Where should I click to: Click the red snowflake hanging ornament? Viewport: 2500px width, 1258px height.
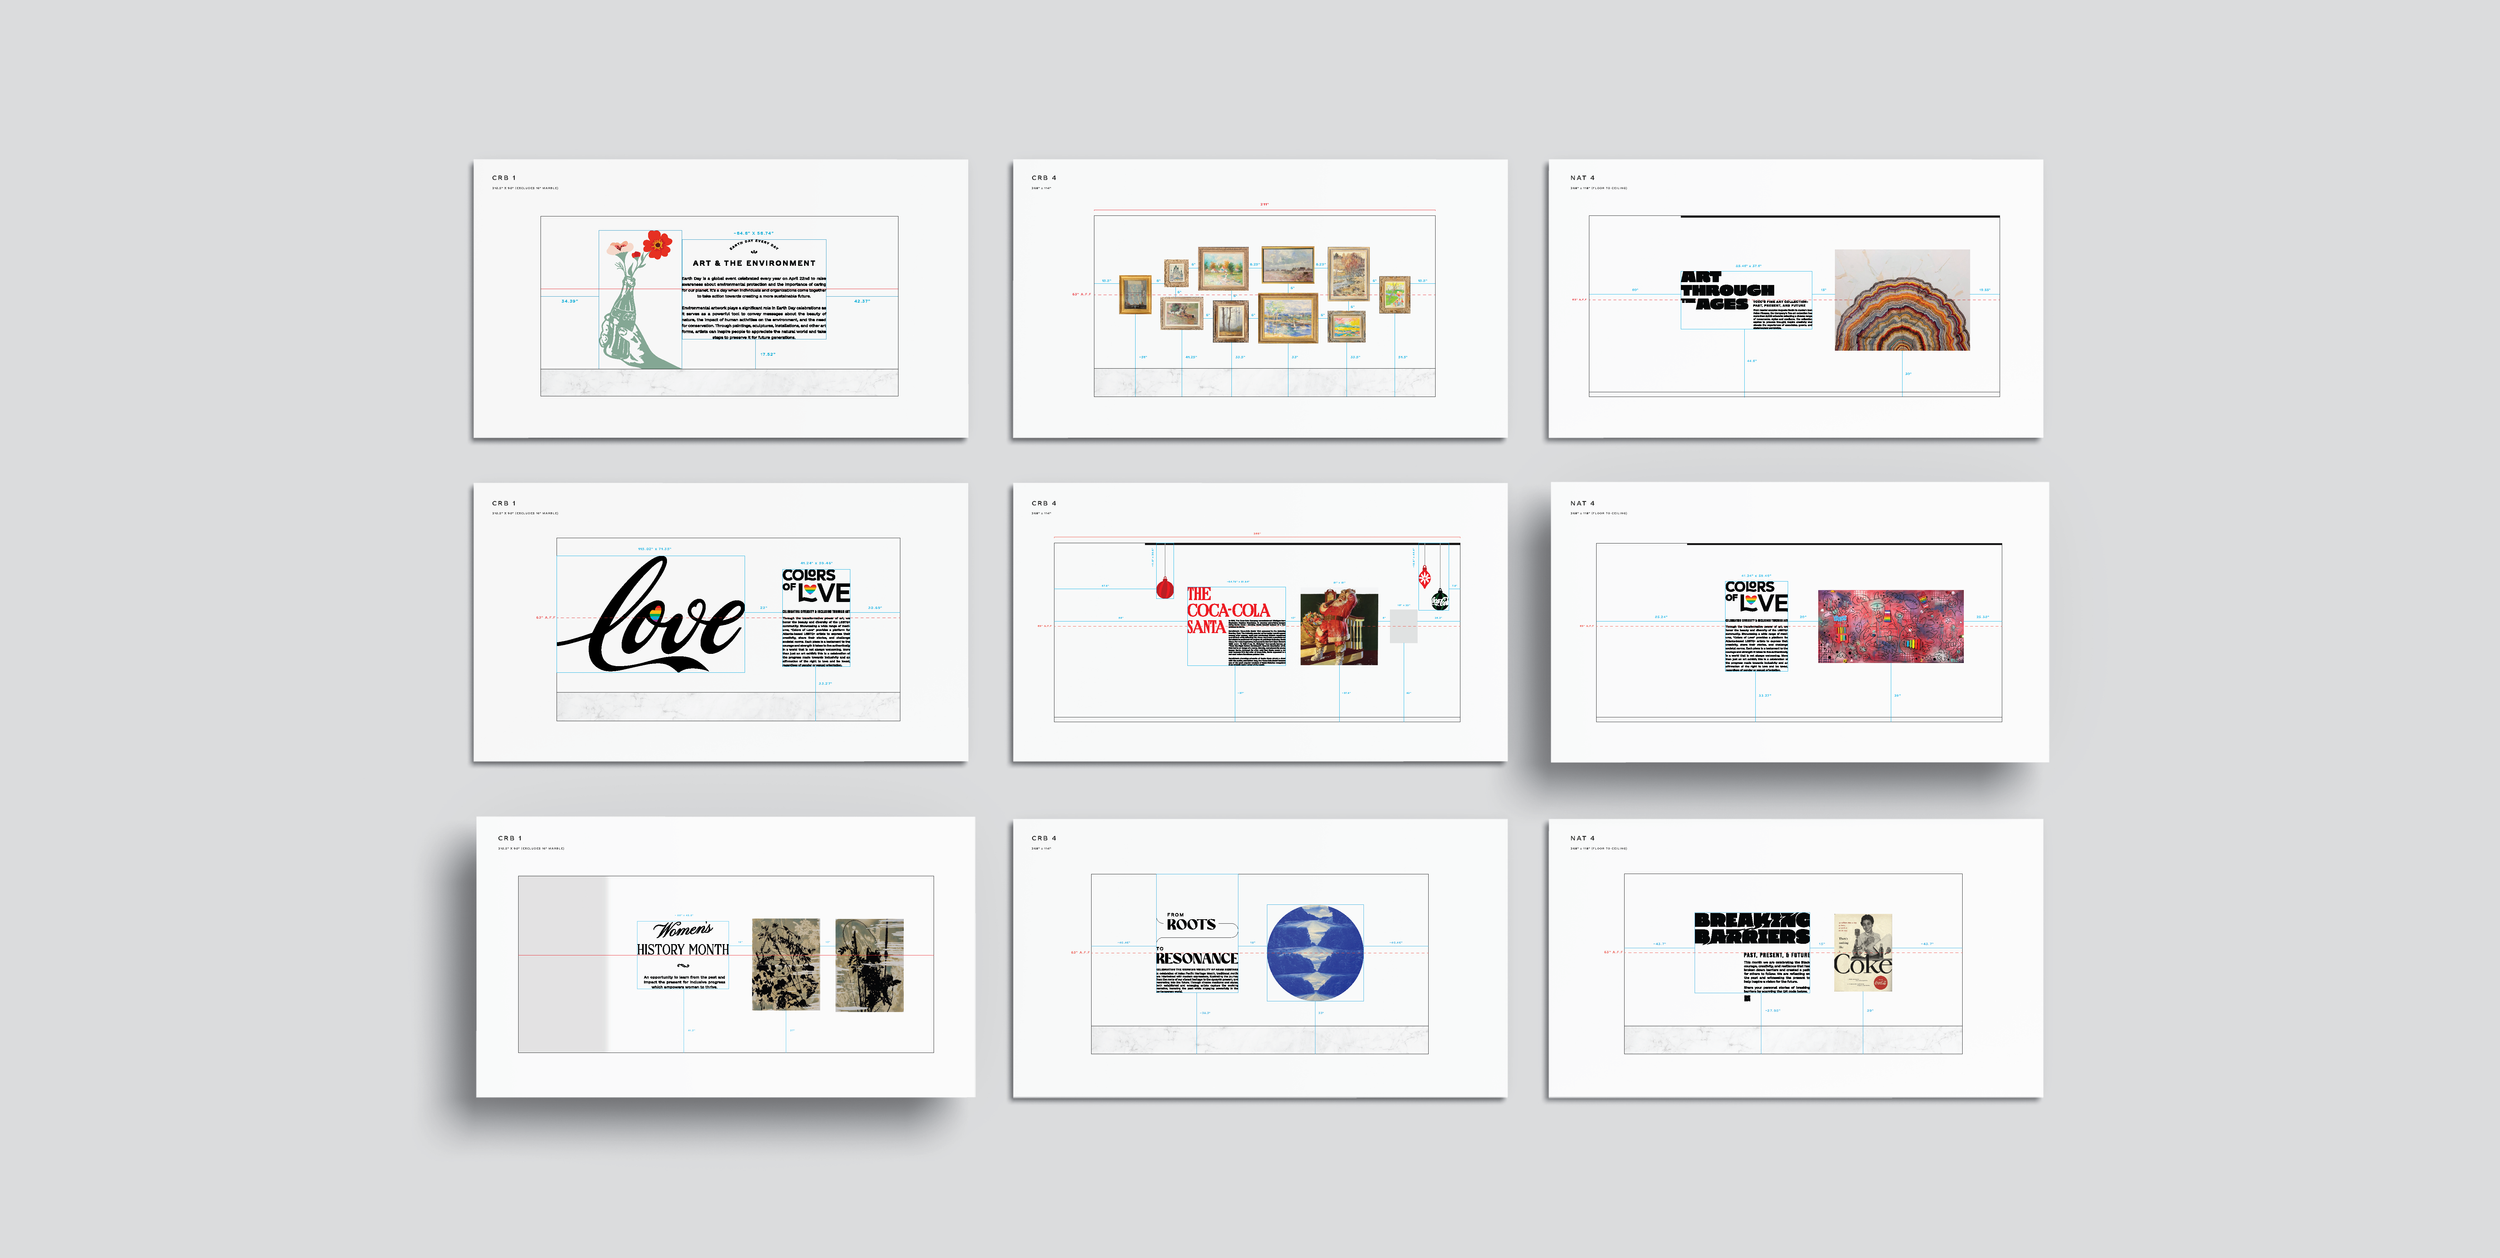[1424, 577]
